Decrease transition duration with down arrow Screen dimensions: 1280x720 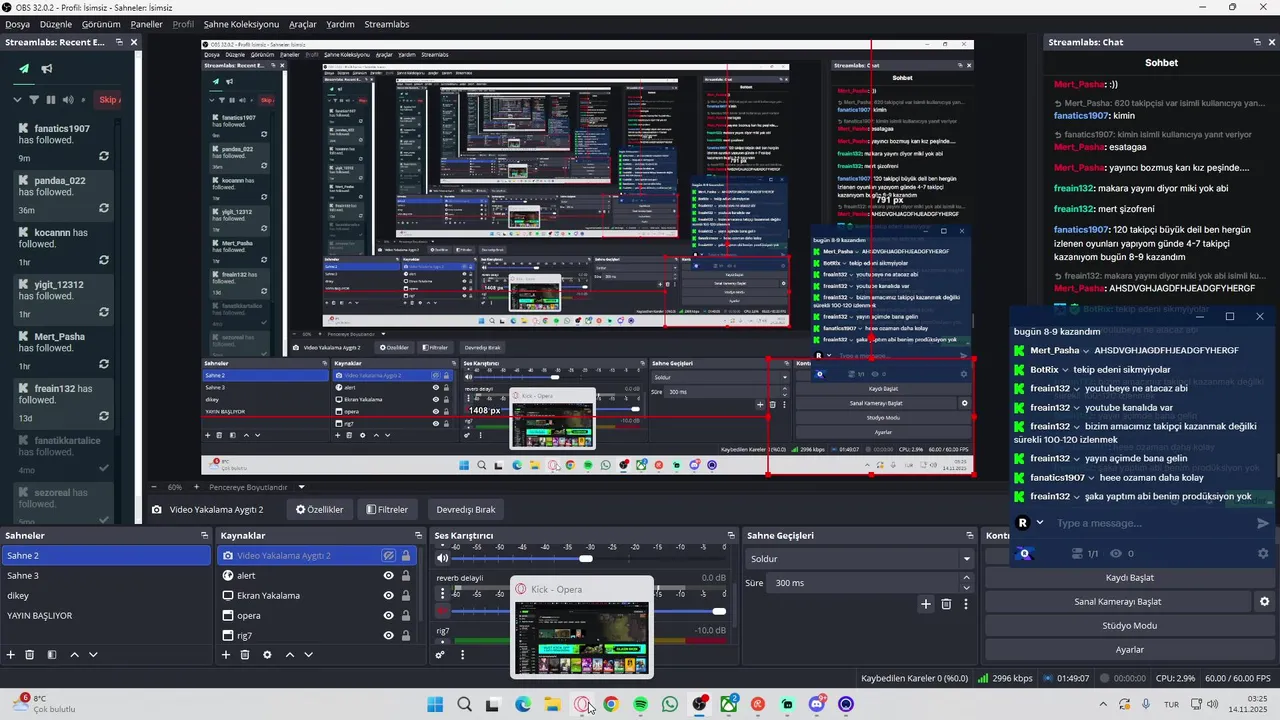(966, 588)
